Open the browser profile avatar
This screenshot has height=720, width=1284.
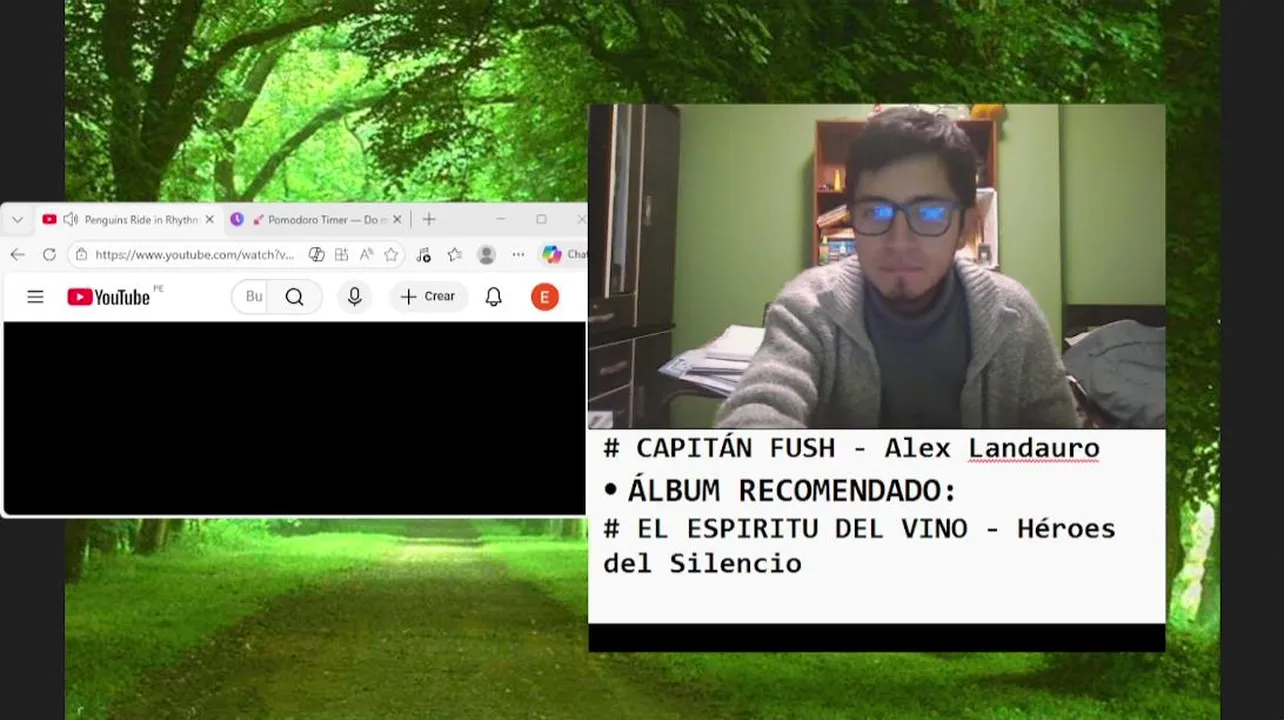coord(487,255)
